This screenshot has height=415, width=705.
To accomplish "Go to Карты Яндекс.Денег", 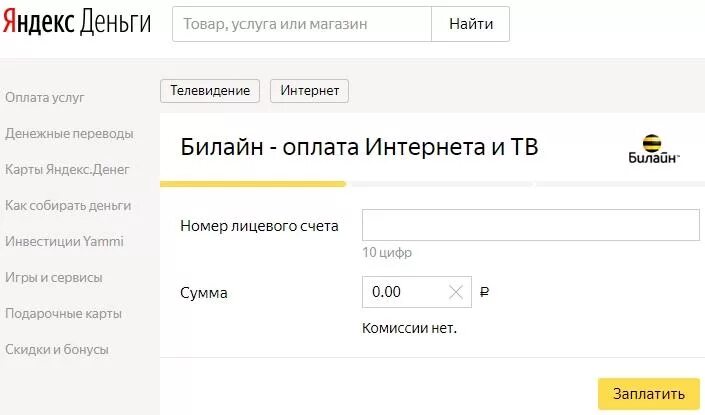I will point(67,170).
